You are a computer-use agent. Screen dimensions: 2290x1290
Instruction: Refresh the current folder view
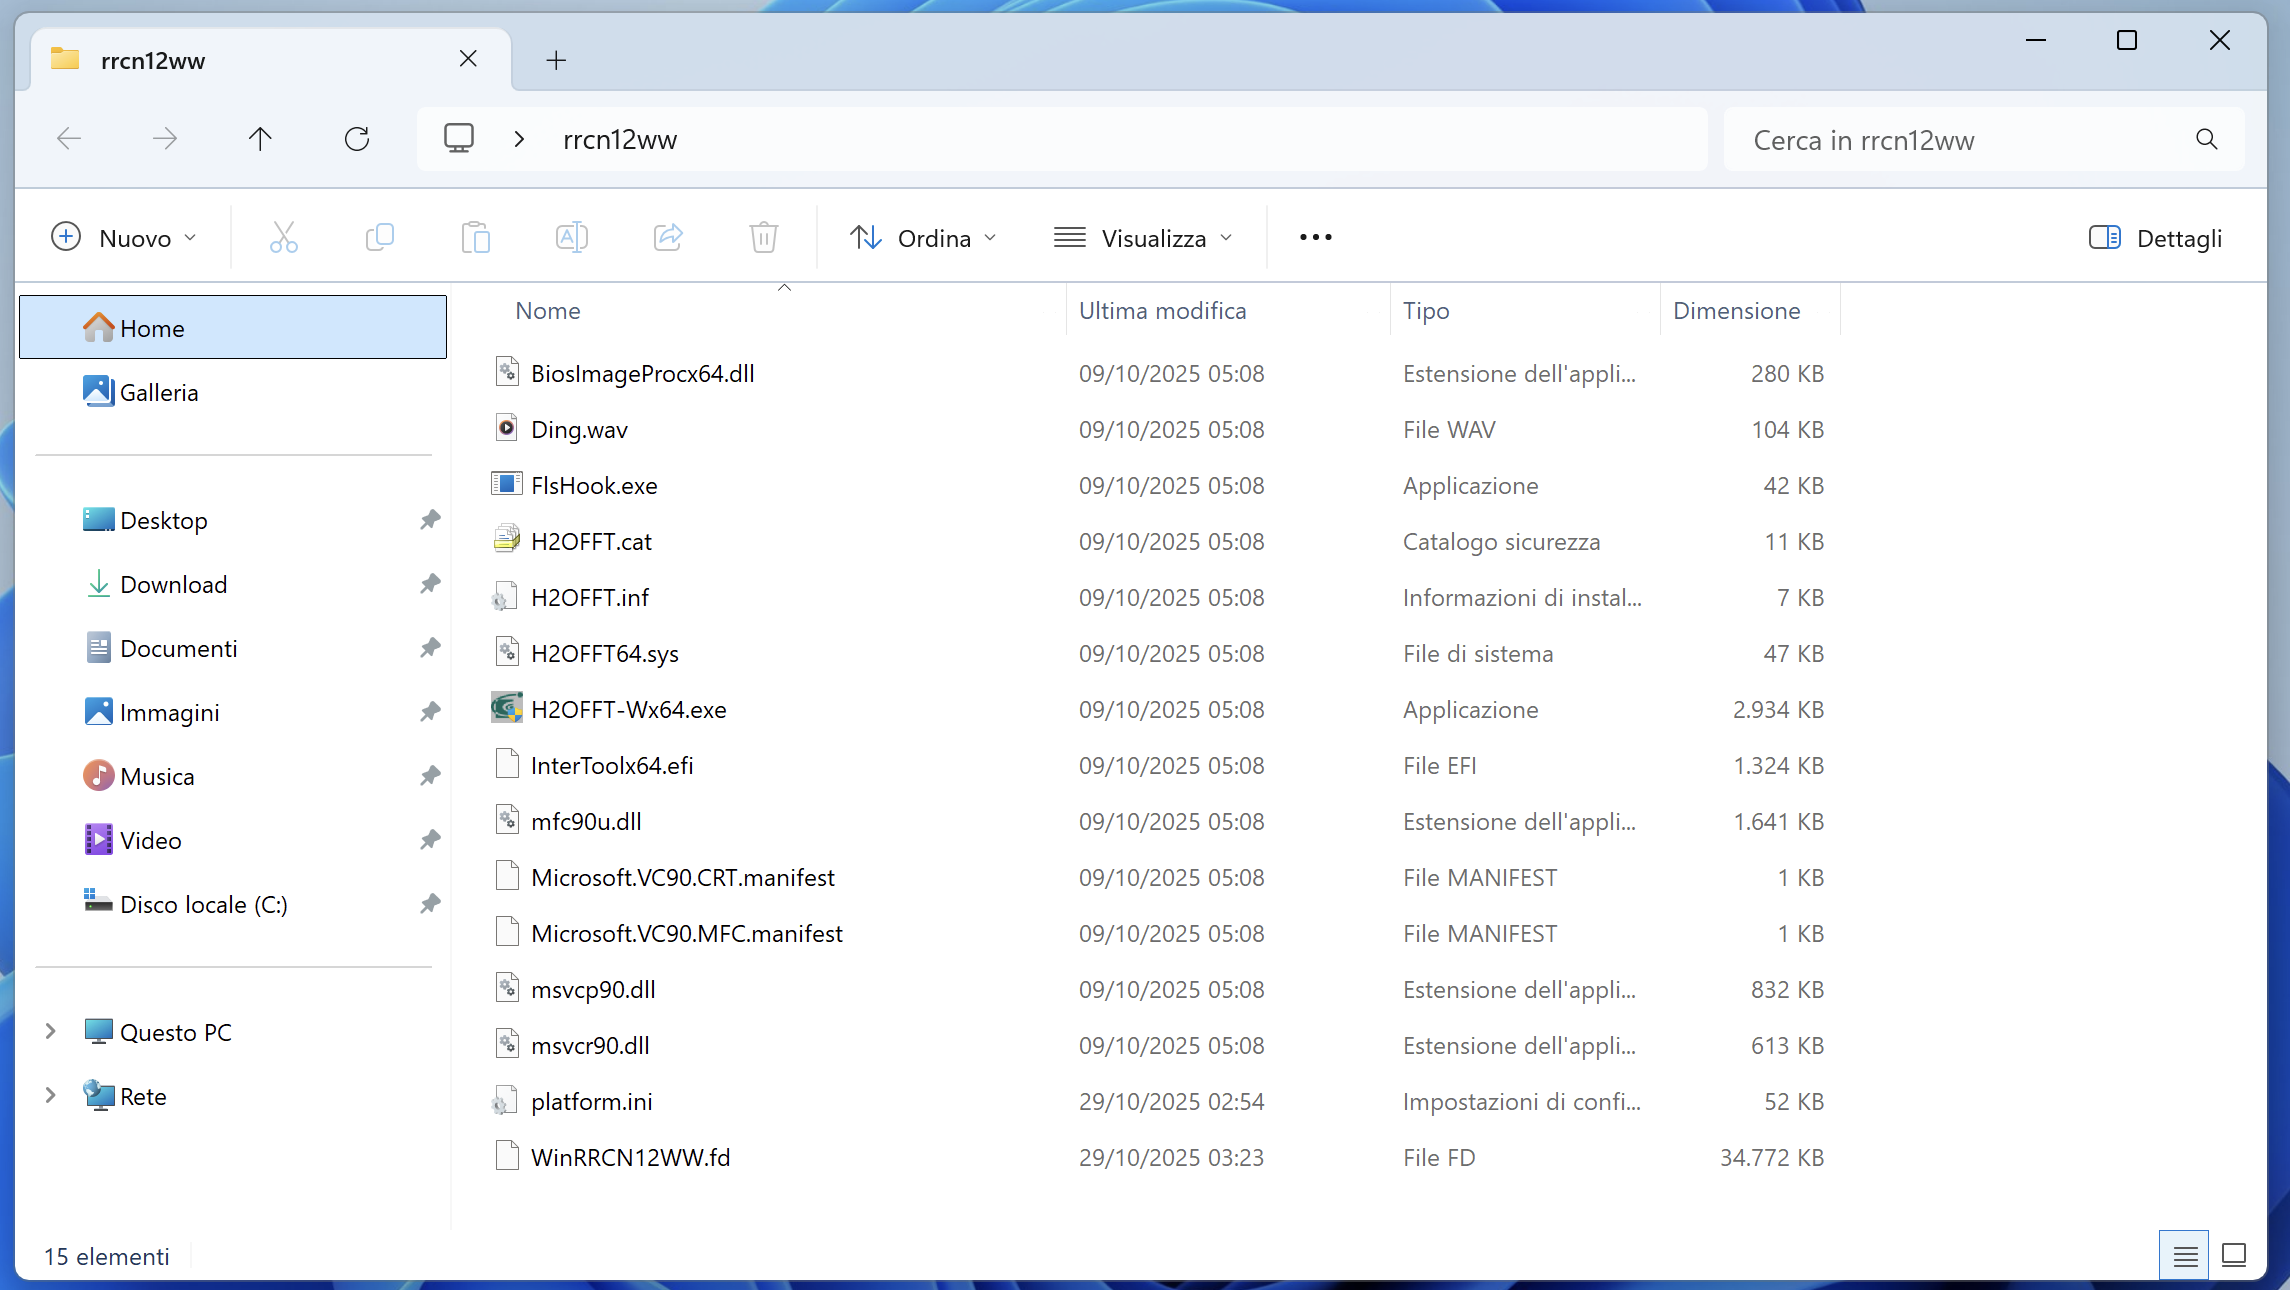(x=357, y=139)
